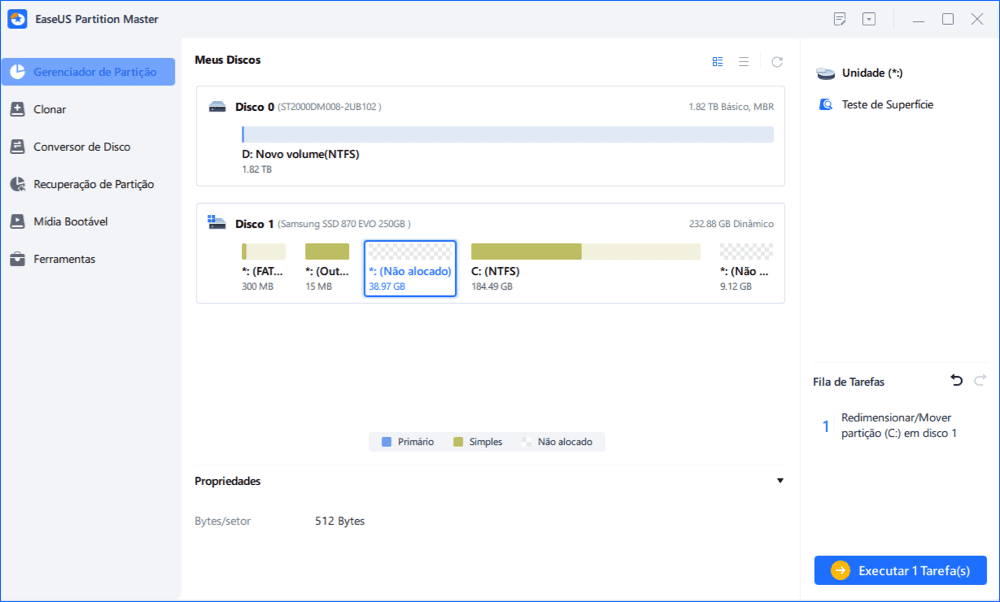Select the 300 MB FAT partition
This screenshot has height=602, width=1000.
tap(263, 268)
